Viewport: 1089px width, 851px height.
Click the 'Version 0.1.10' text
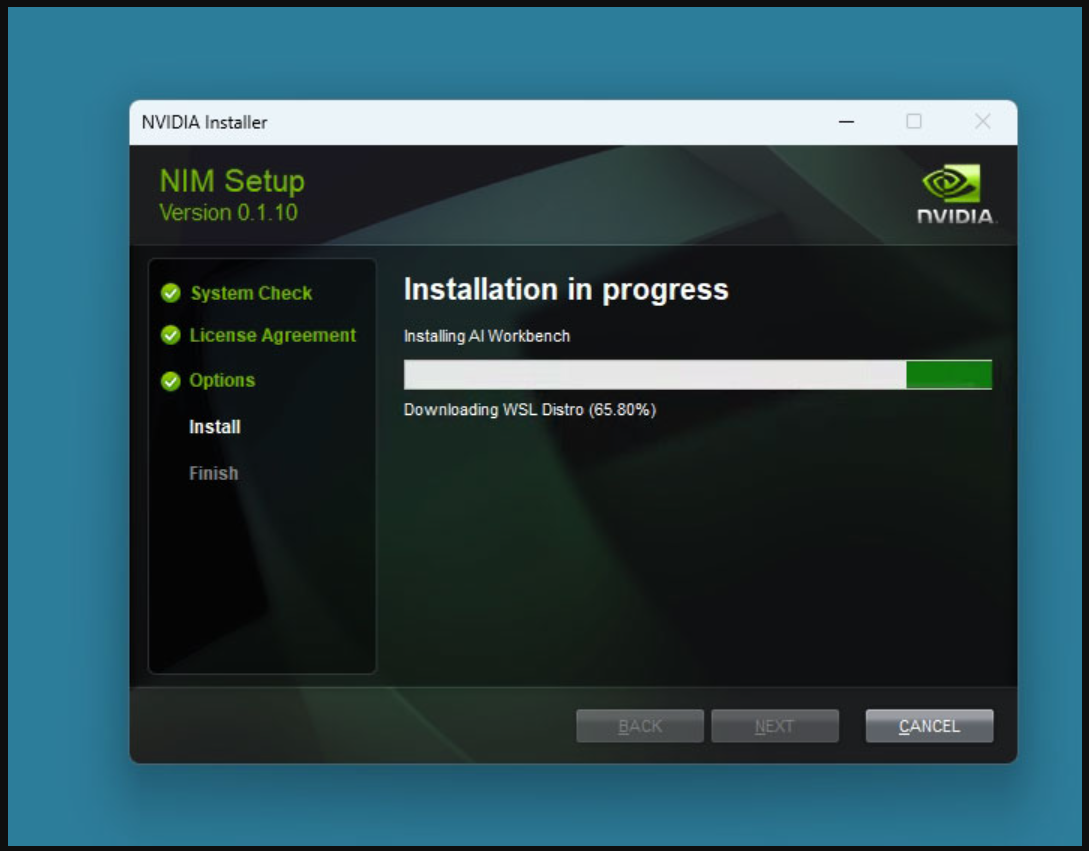click(228, 213)
